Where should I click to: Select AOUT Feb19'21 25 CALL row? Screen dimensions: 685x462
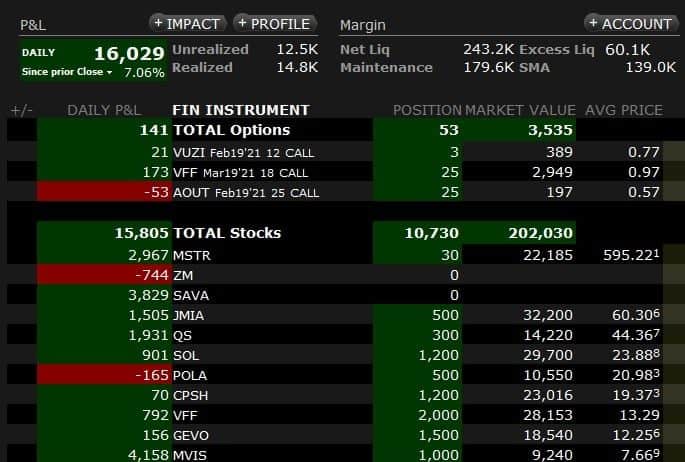(346, 192)
